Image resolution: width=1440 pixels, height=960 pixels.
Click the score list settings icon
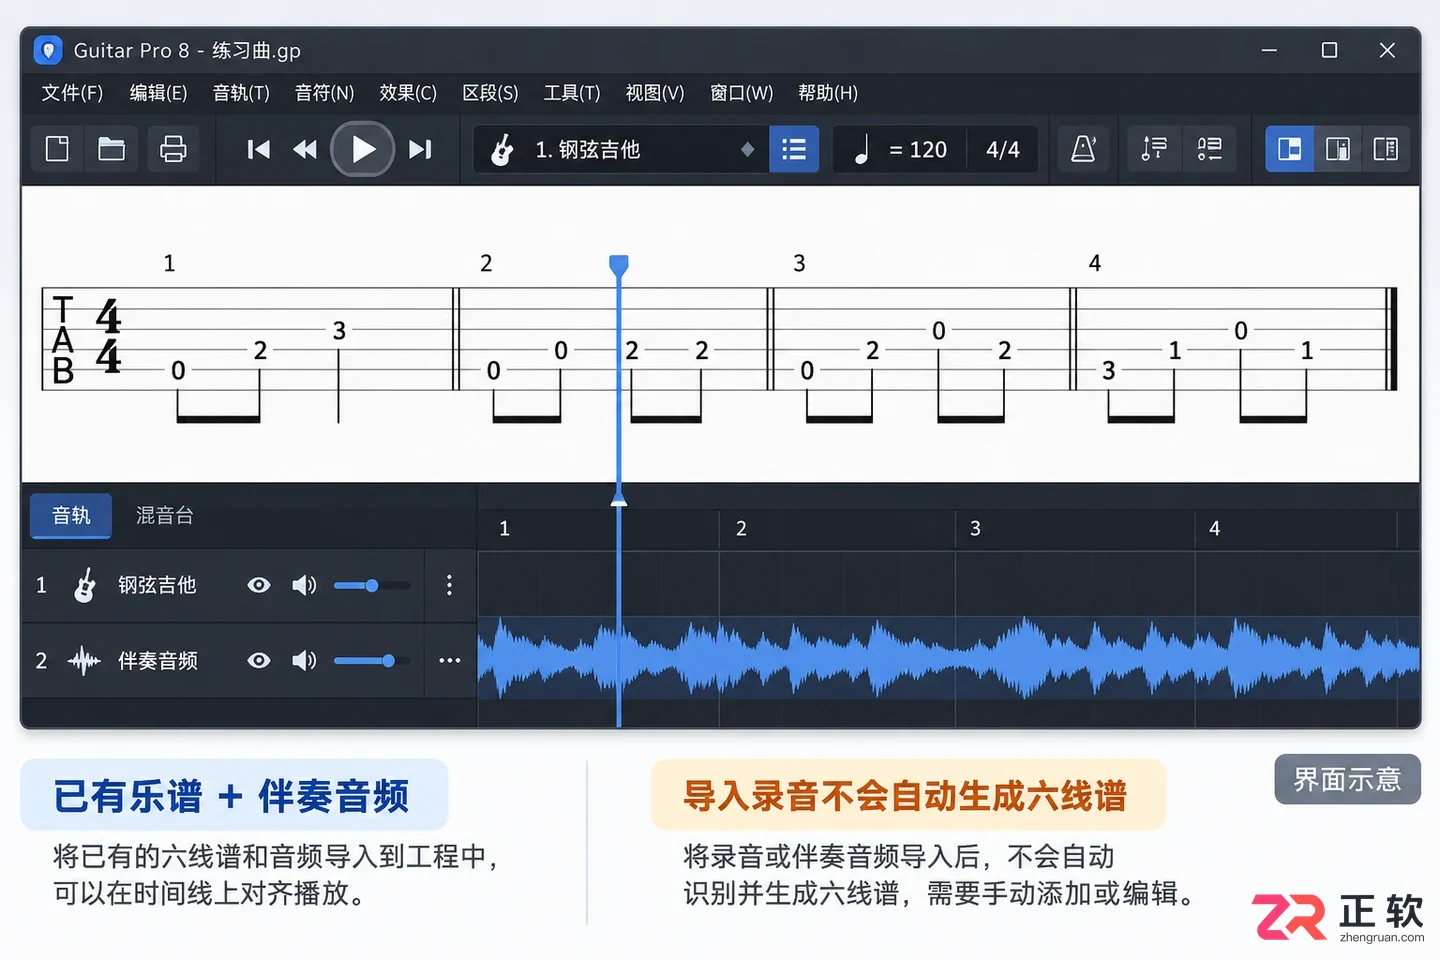(1209, 150)
